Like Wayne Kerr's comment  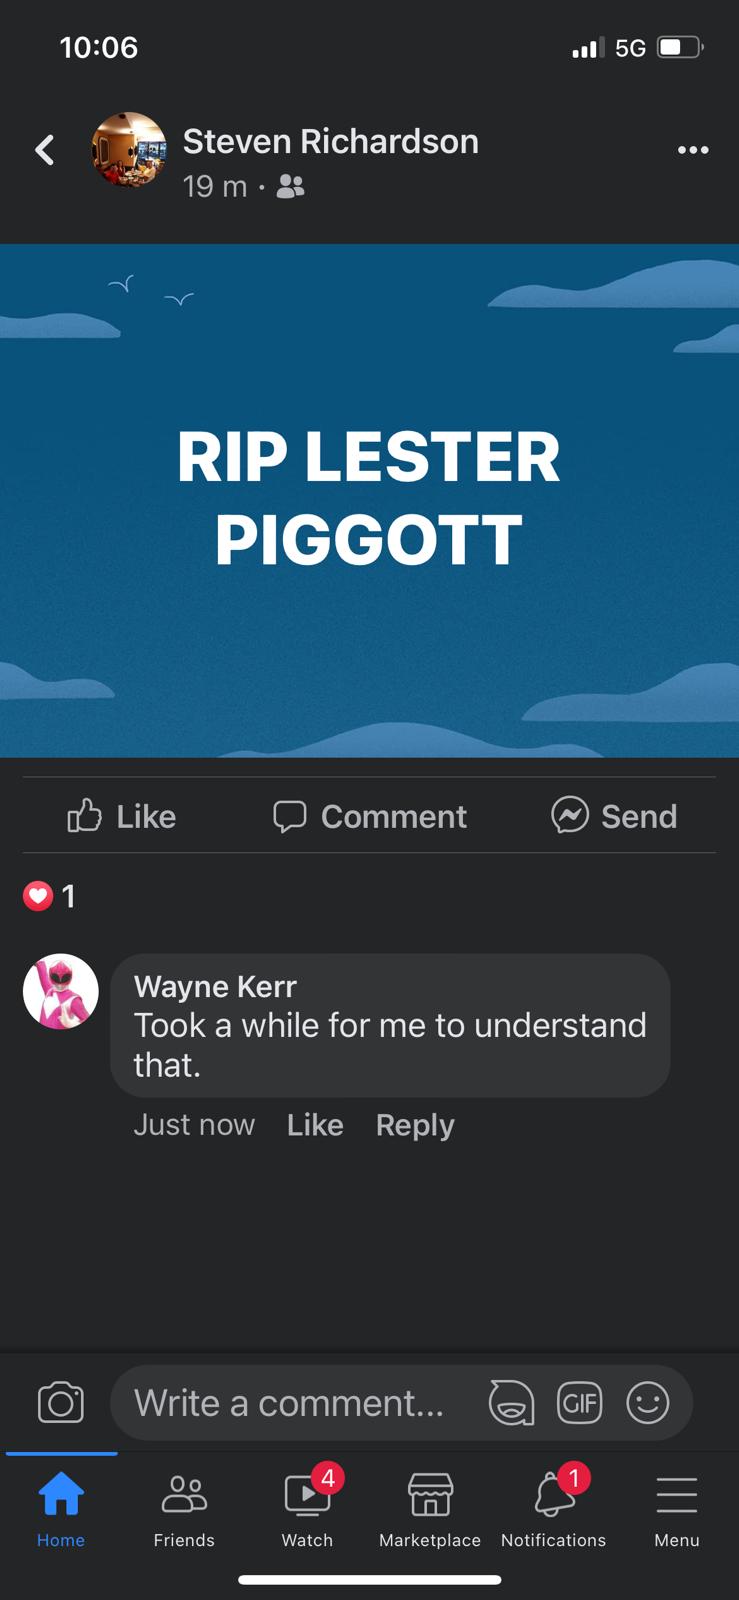[315, 1125]
